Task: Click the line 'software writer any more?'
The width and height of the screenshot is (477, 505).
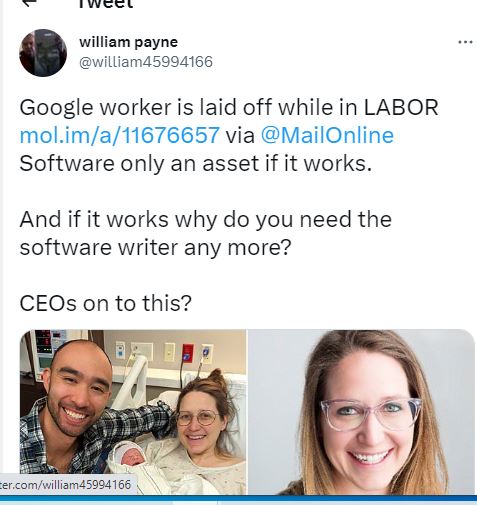Action: [x=156, y=247]
